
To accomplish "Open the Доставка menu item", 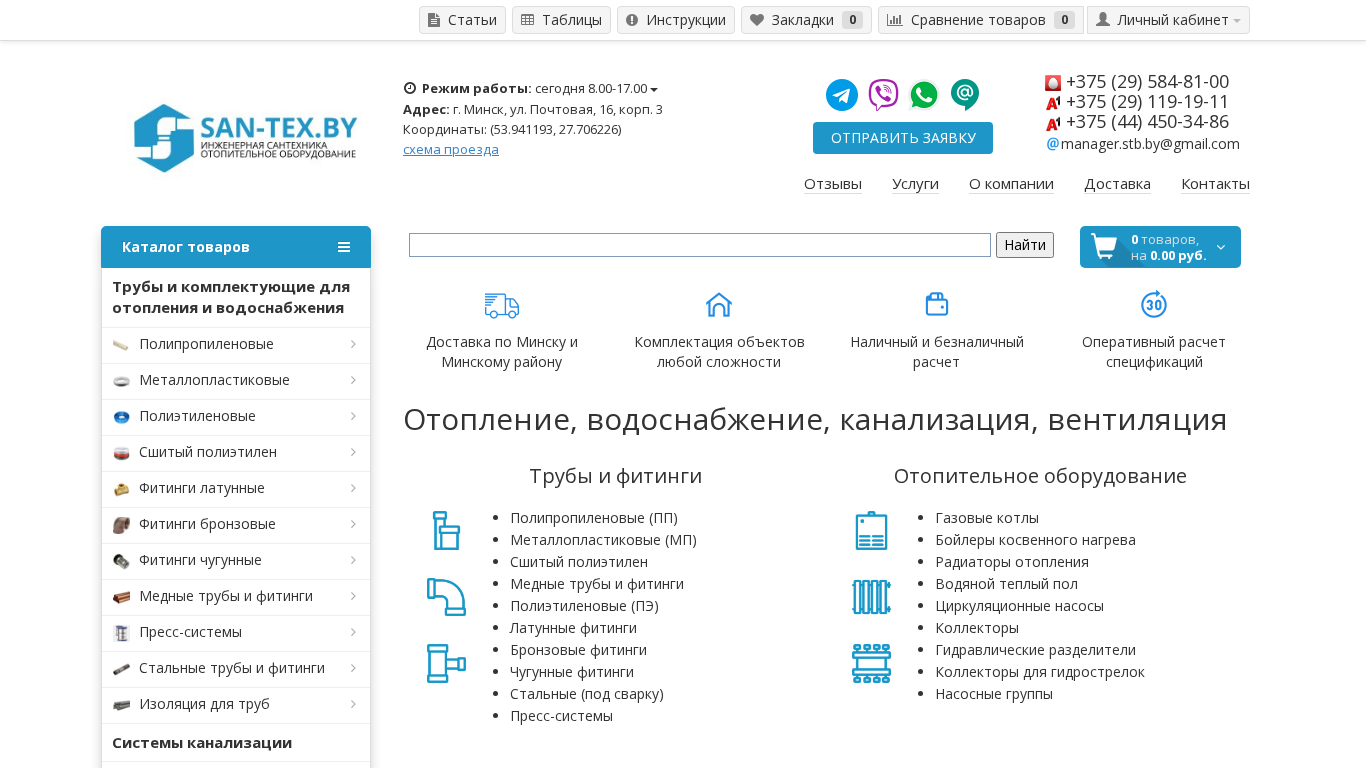I will coord(1117,184).
